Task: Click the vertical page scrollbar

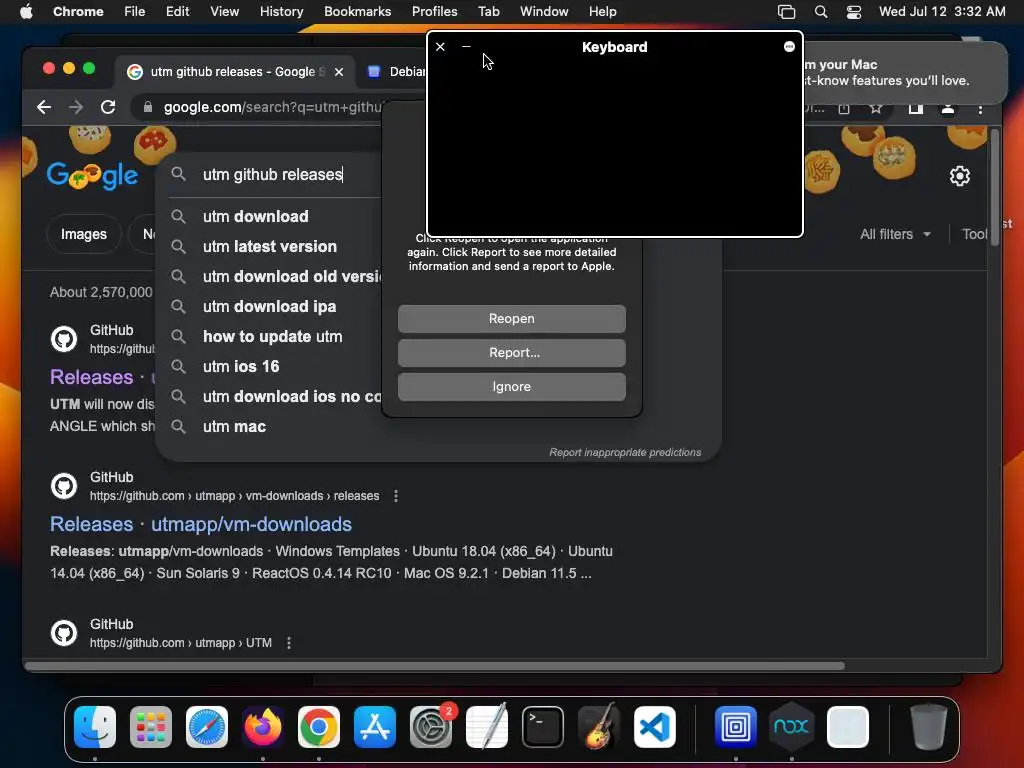Action: [x=994, y=187]
